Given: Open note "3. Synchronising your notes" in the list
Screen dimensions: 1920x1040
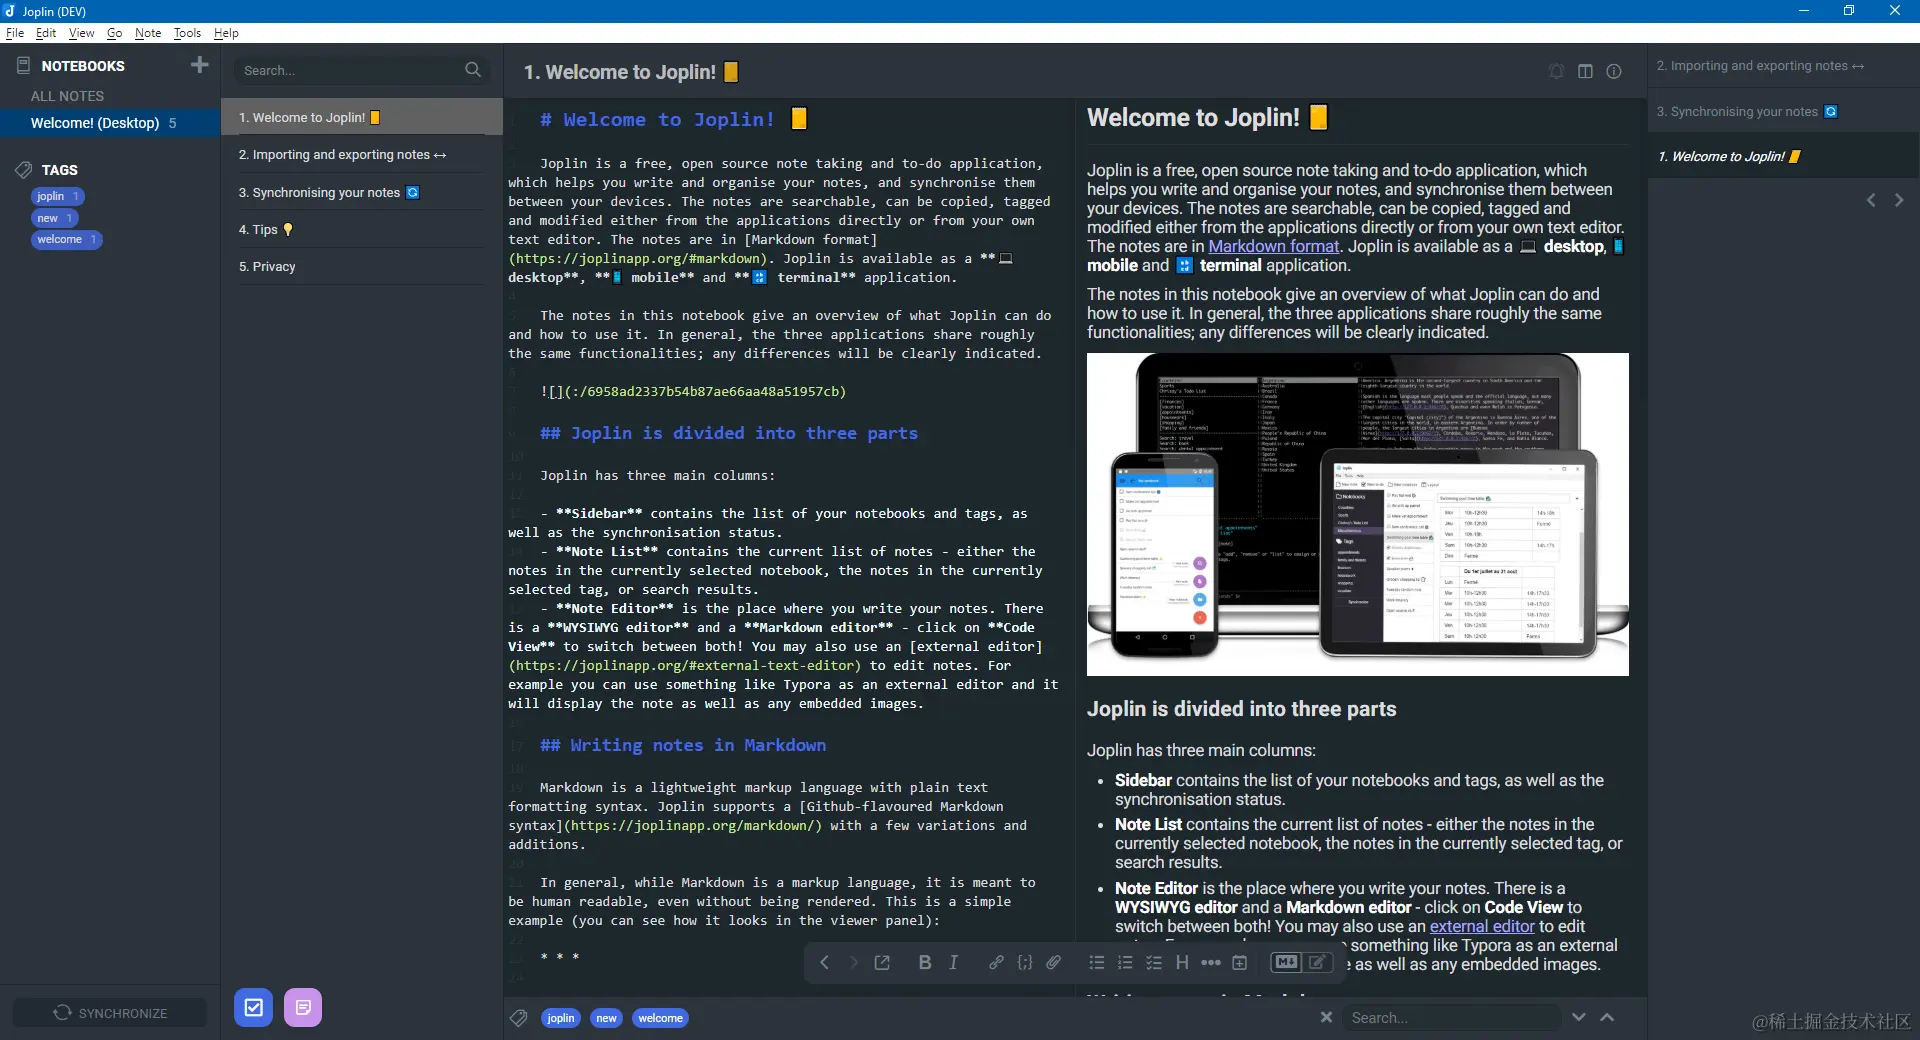Looking at the screenshot, I should tap(361, 192).
